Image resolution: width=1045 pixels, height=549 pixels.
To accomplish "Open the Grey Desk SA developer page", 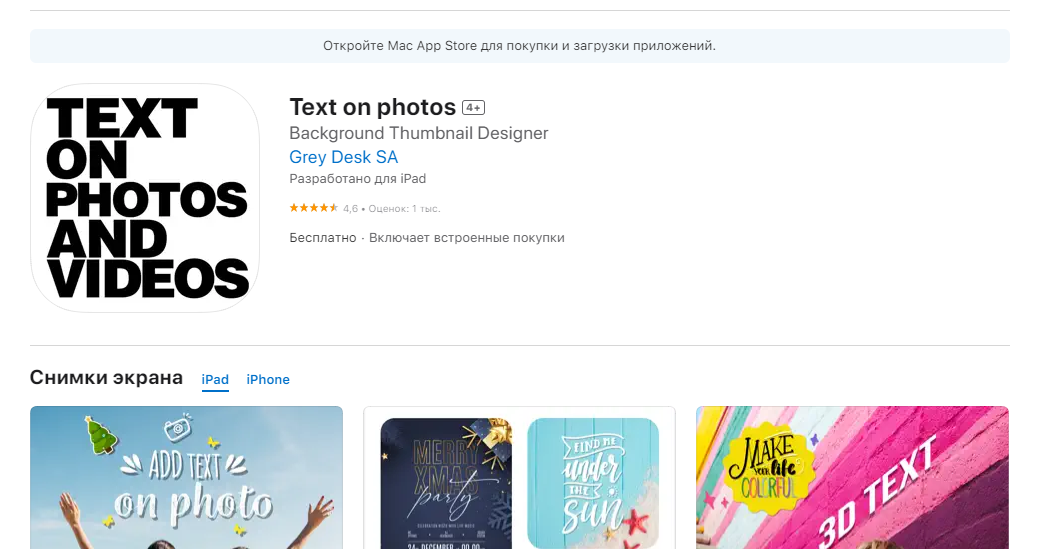I will [x=343, y=157].
